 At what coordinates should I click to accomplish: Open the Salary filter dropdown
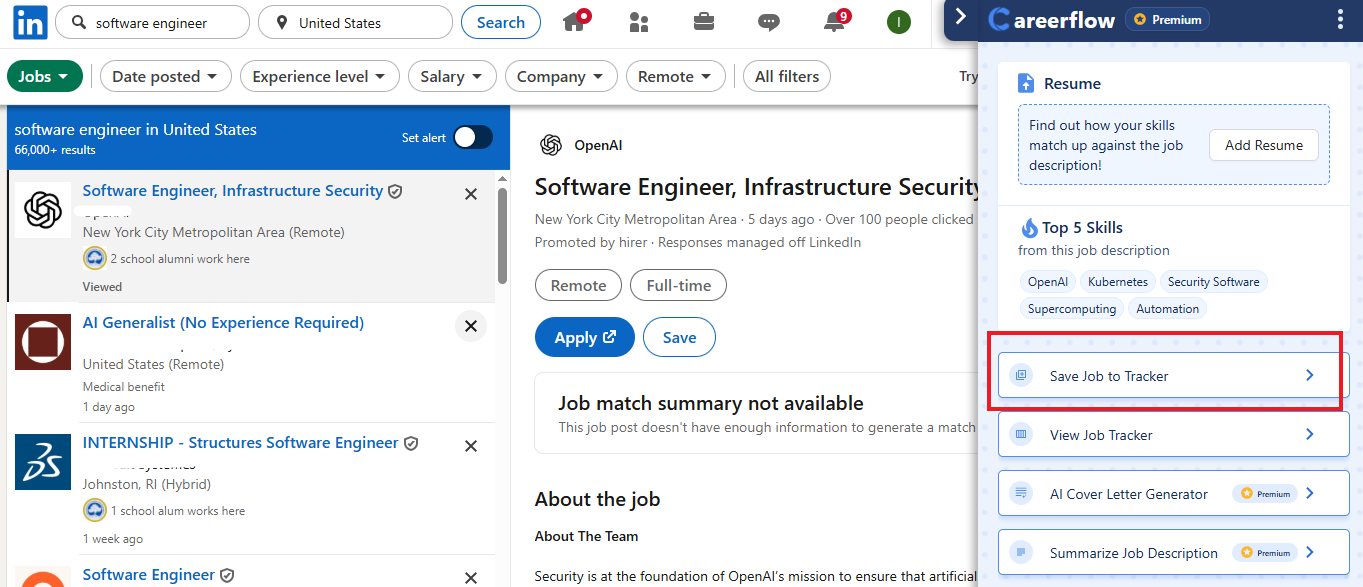[x=452, y=76]
